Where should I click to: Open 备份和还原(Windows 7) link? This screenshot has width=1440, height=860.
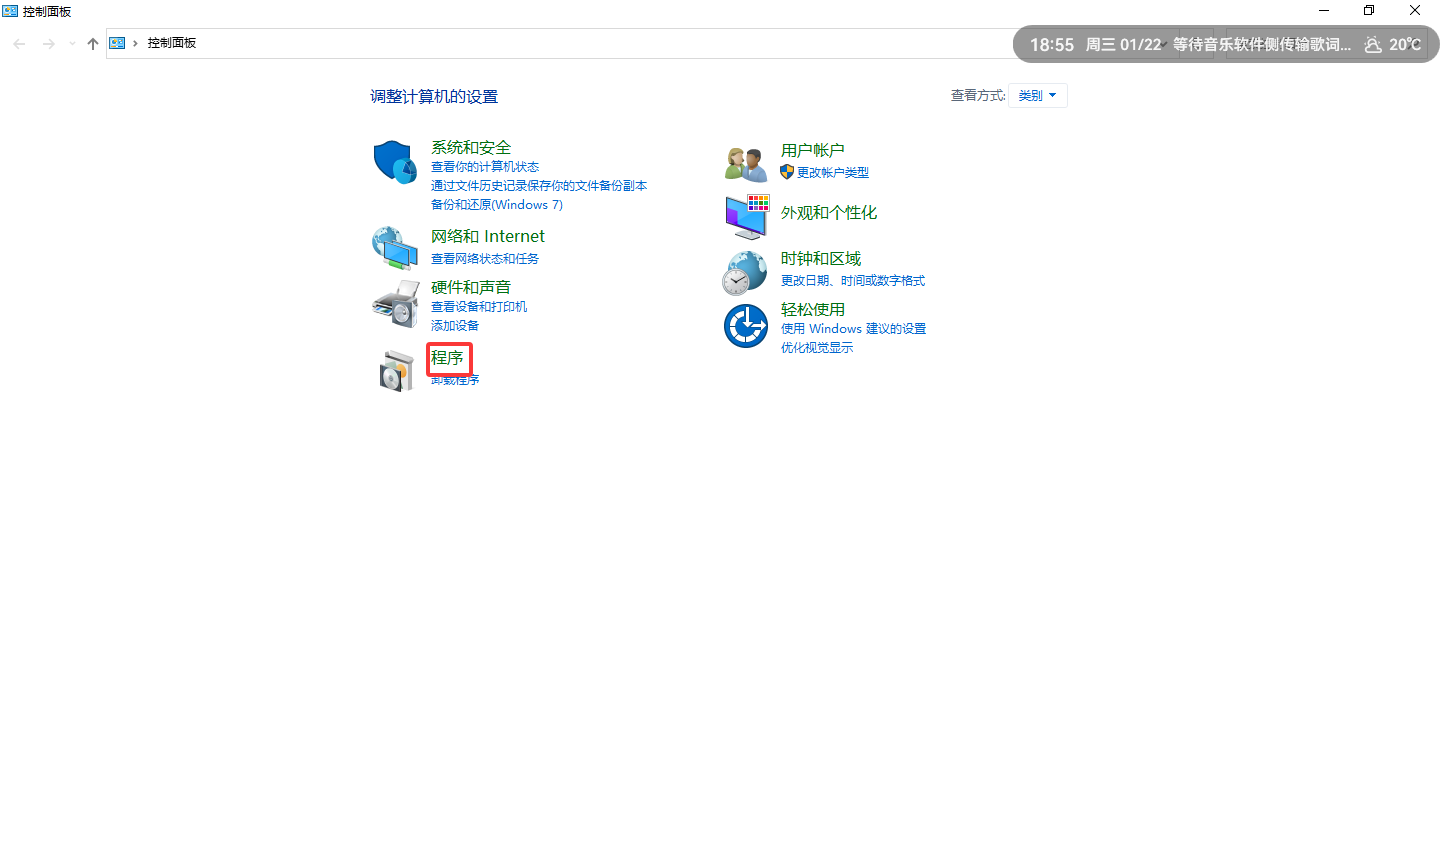tap(496, 205)
